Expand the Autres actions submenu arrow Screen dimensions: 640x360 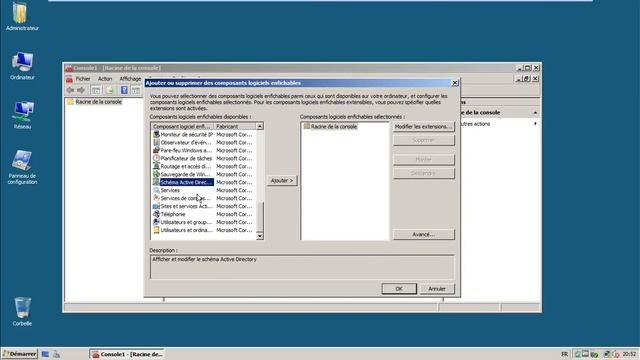[x=535, y=124]
